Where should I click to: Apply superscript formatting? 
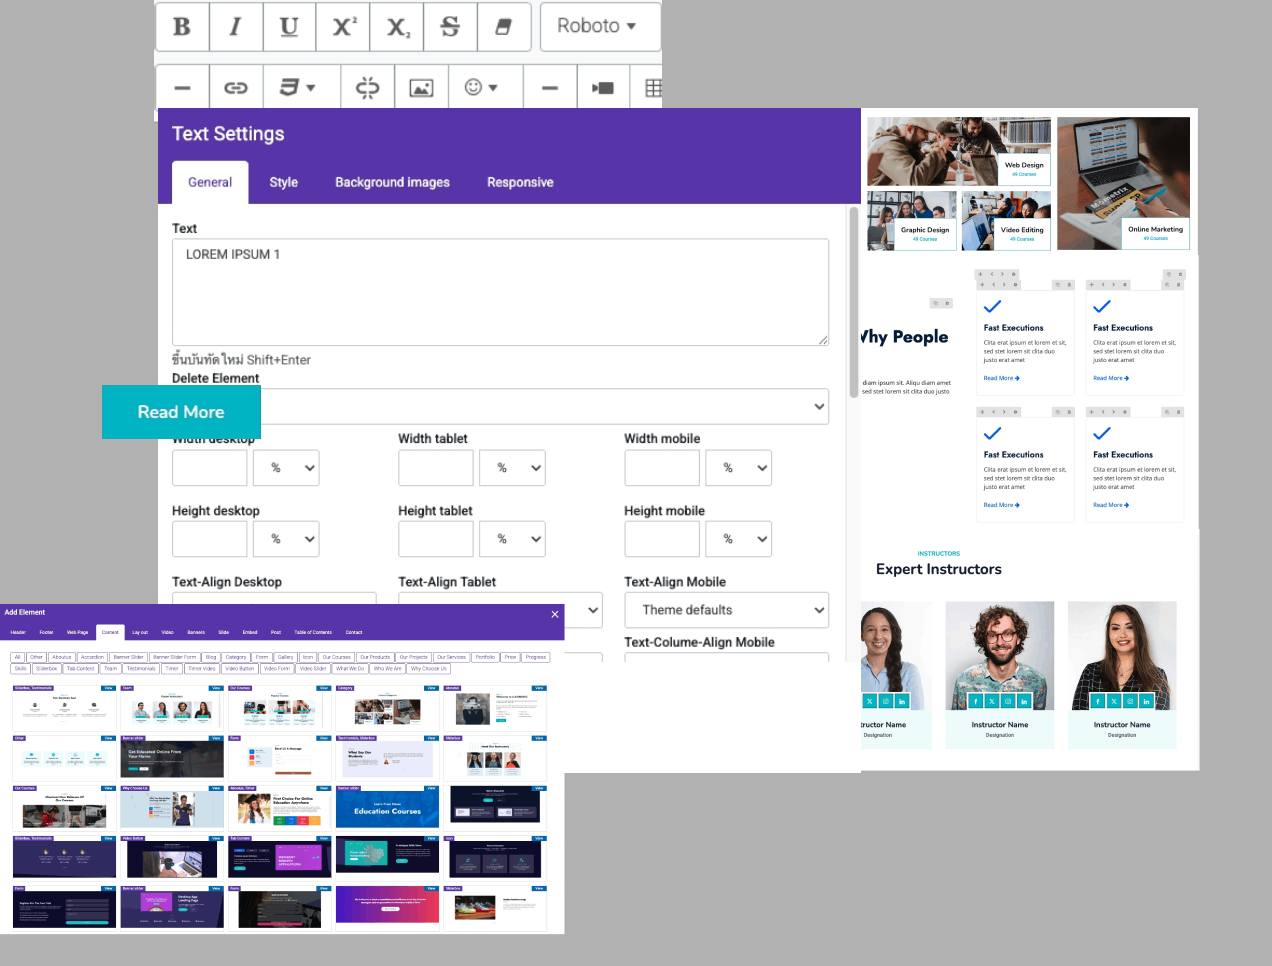[x=343, y=26]
